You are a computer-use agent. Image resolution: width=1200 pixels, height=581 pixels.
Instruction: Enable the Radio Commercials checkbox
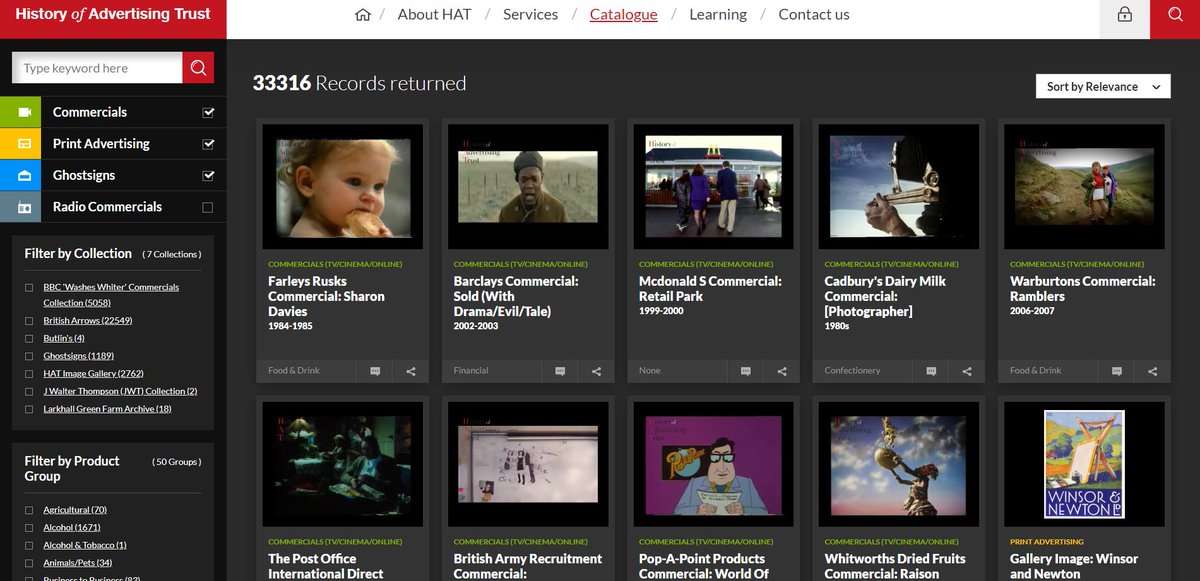tap(208, 207)
